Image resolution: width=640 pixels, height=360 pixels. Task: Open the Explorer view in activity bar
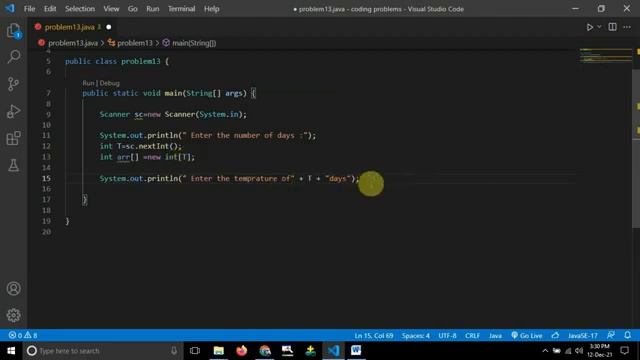coord(13,31)
